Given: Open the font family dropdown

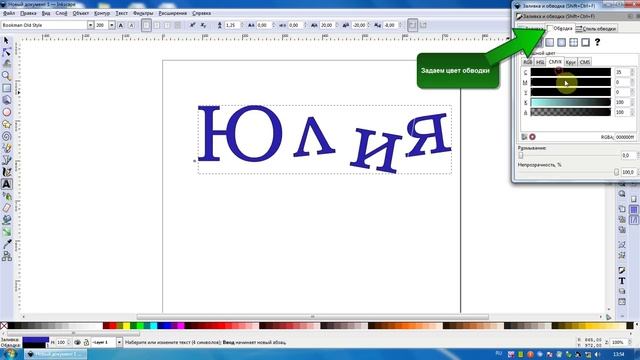Looking at the screenshot, I should click(90, 25).
